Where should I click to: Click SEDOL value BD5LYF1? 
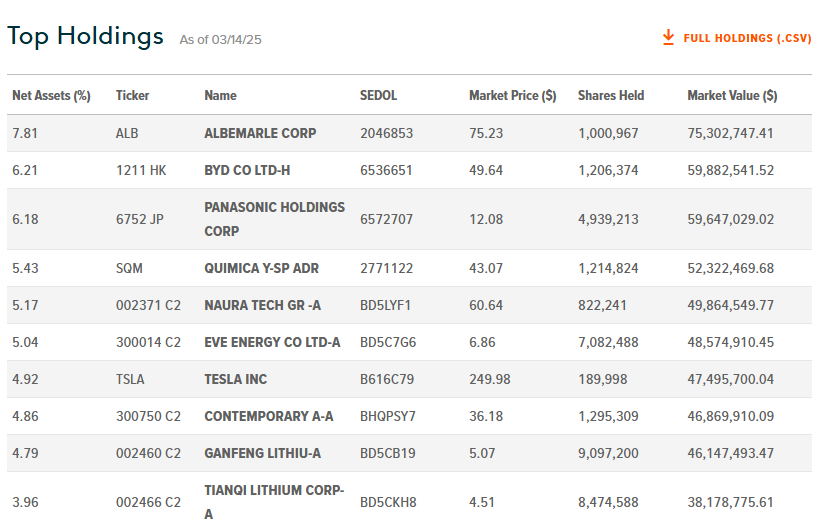click(385, 305)
